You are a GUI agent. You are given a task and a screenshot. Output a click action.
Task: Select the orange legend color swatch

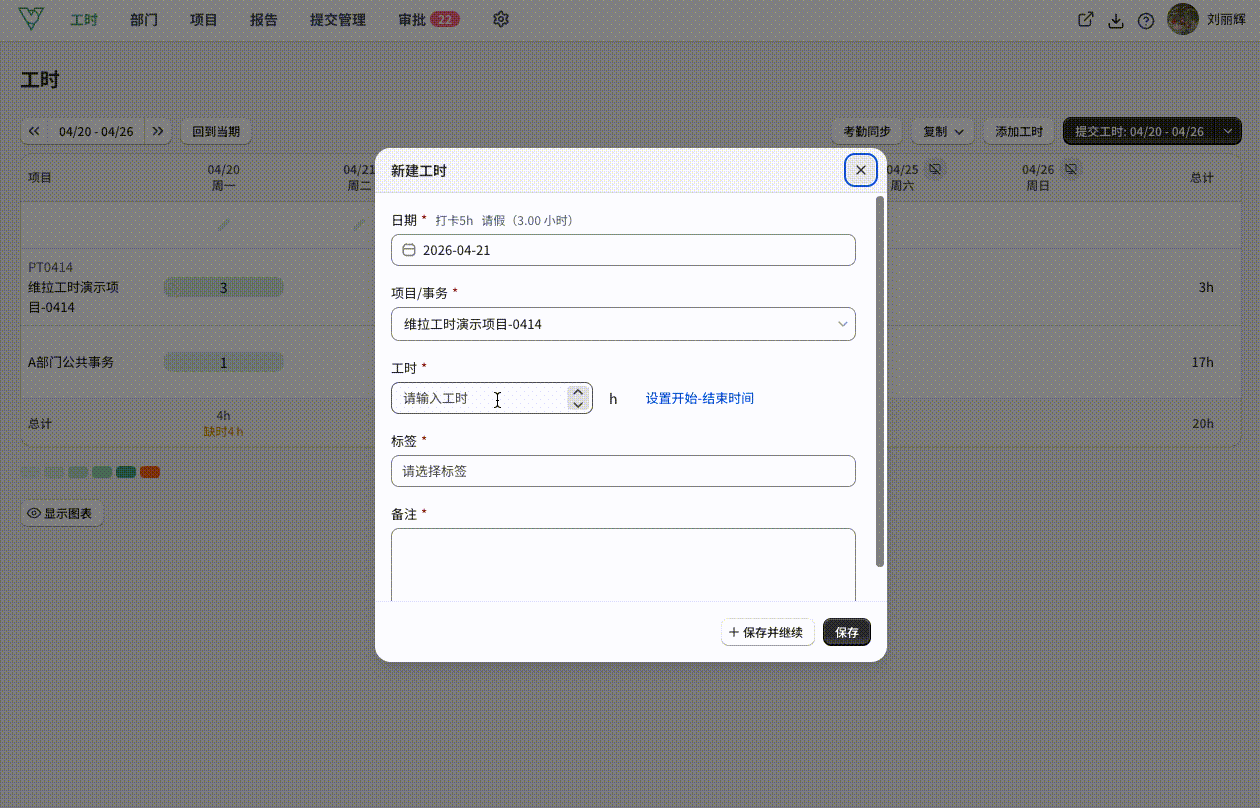coord(150,472)
